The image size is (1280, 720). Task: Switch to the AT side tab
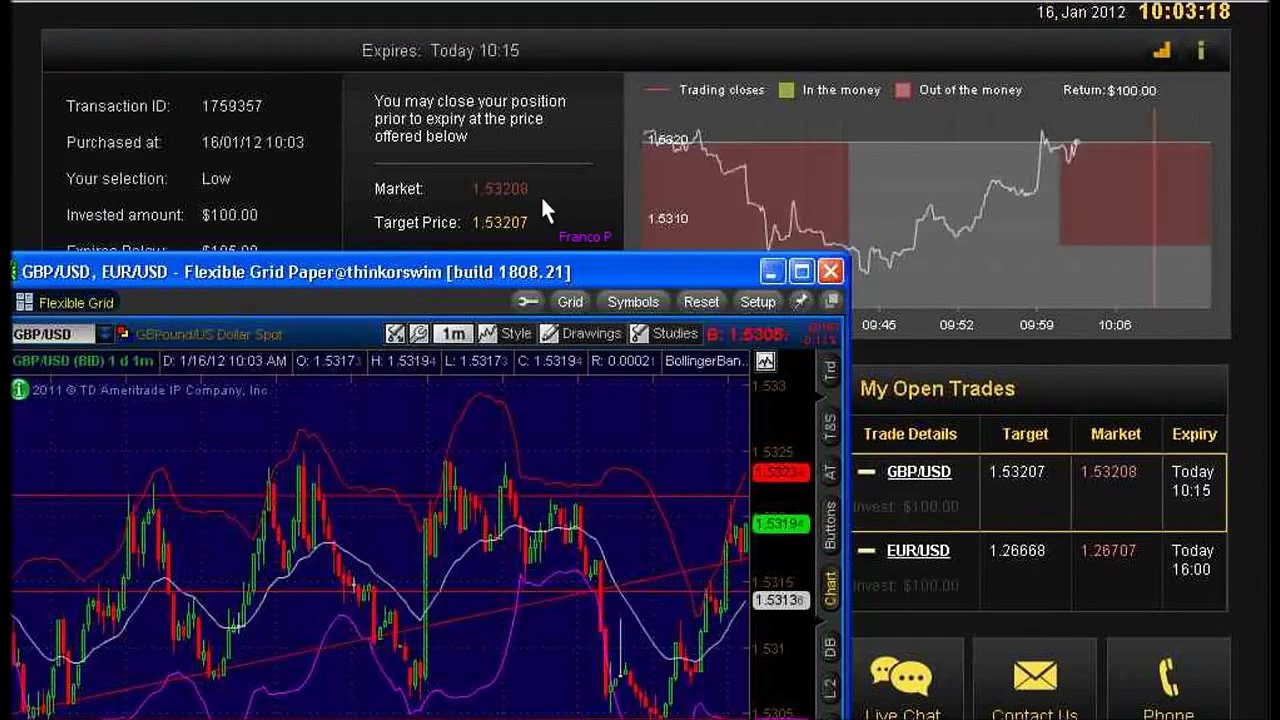click(x=830, y=472)
